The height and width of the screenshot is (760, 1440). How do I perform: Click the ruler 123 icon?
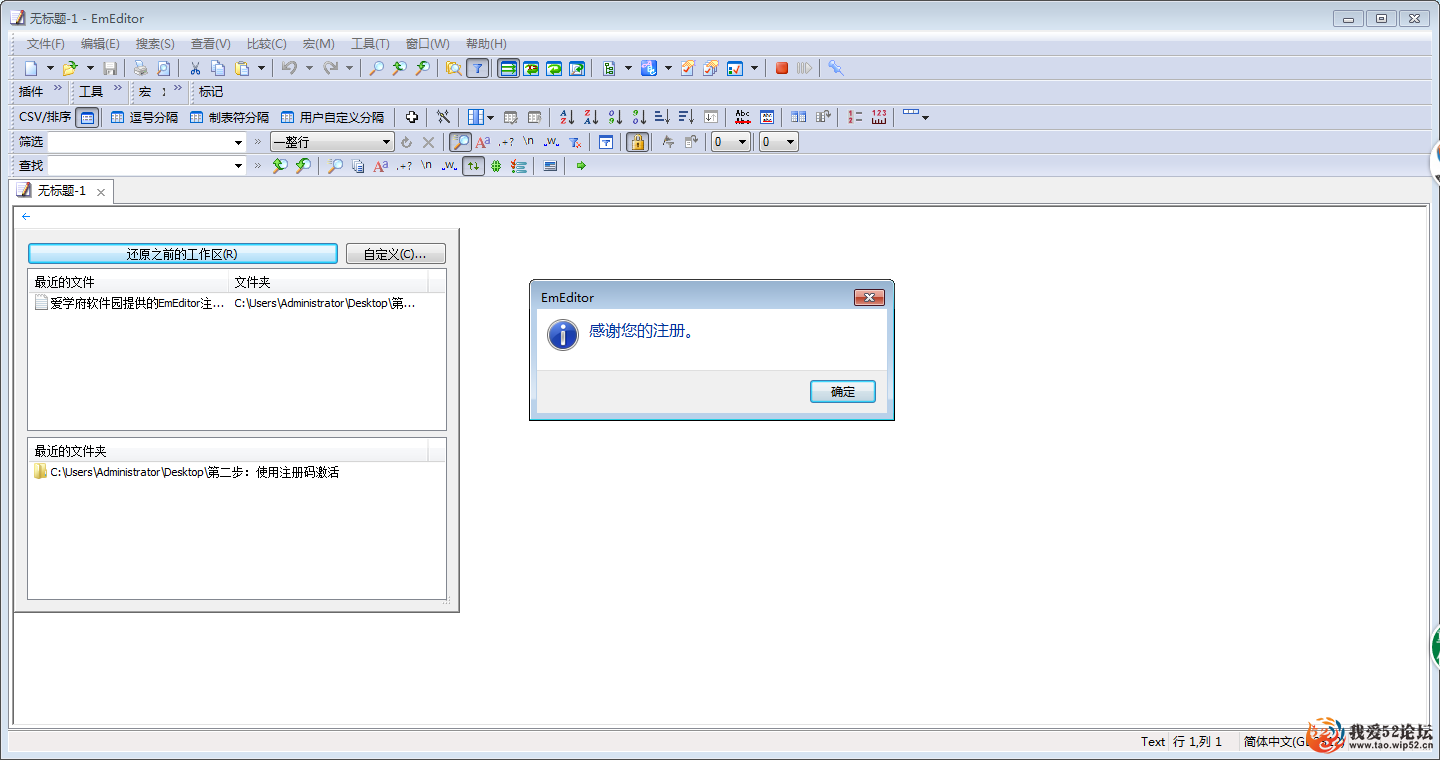point(879,117)
